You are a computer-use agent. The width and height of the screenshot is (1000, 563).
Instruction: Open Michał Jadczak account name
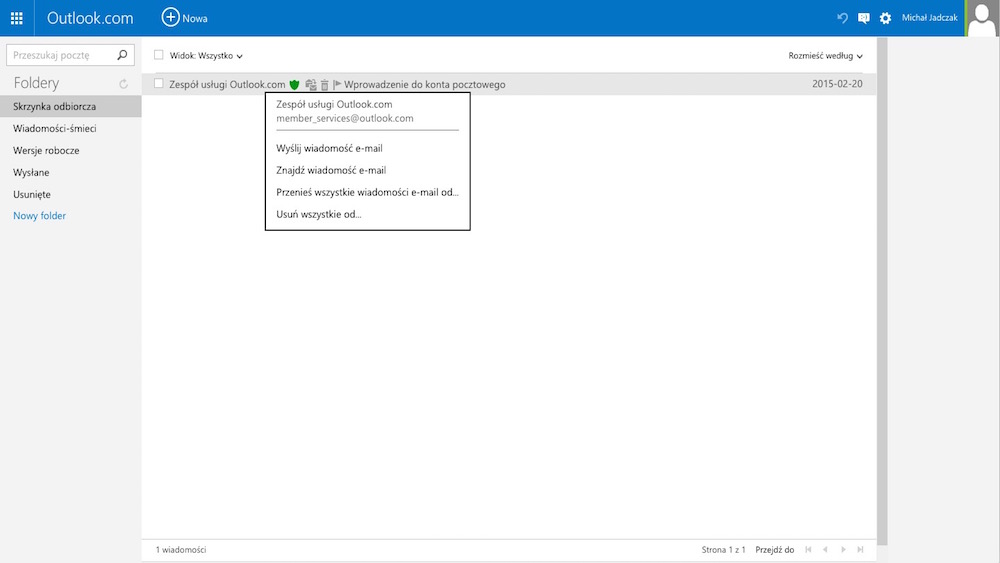click(x=929, y=18)
